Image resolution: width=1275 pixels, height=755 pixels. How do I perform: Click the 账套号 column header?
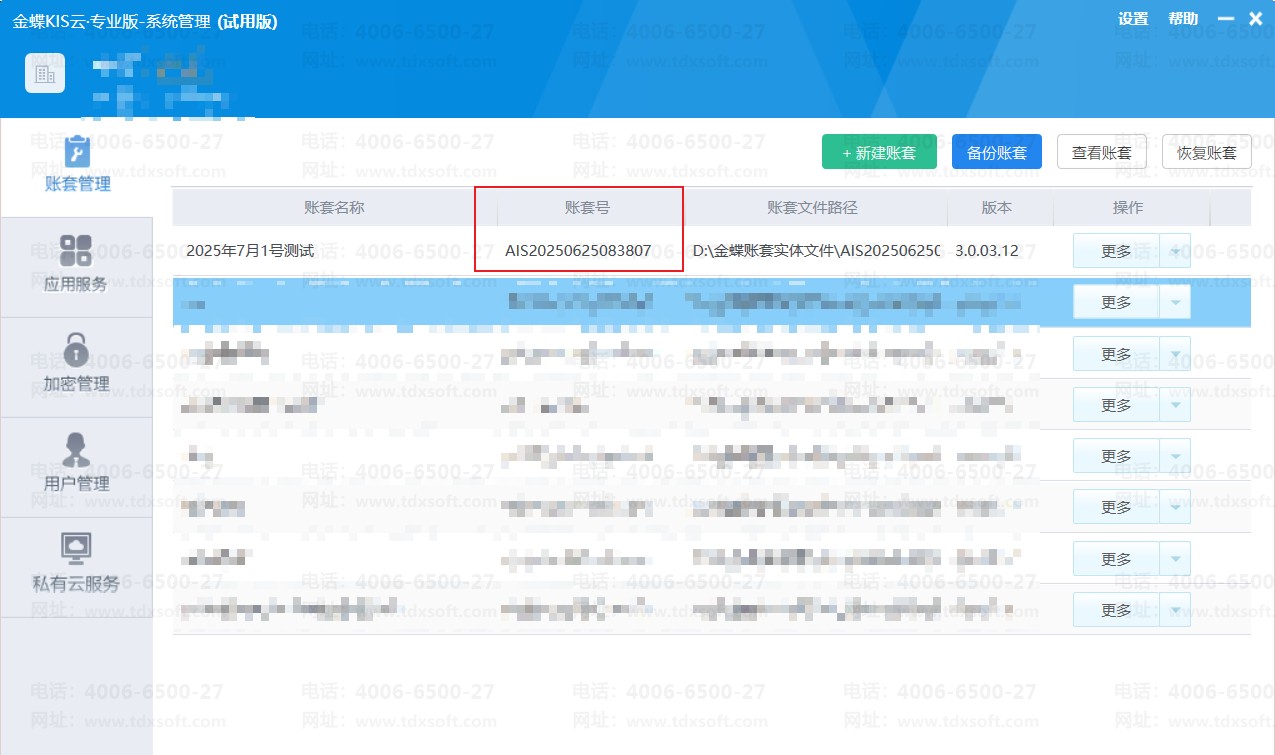click(x=587, y=208)
